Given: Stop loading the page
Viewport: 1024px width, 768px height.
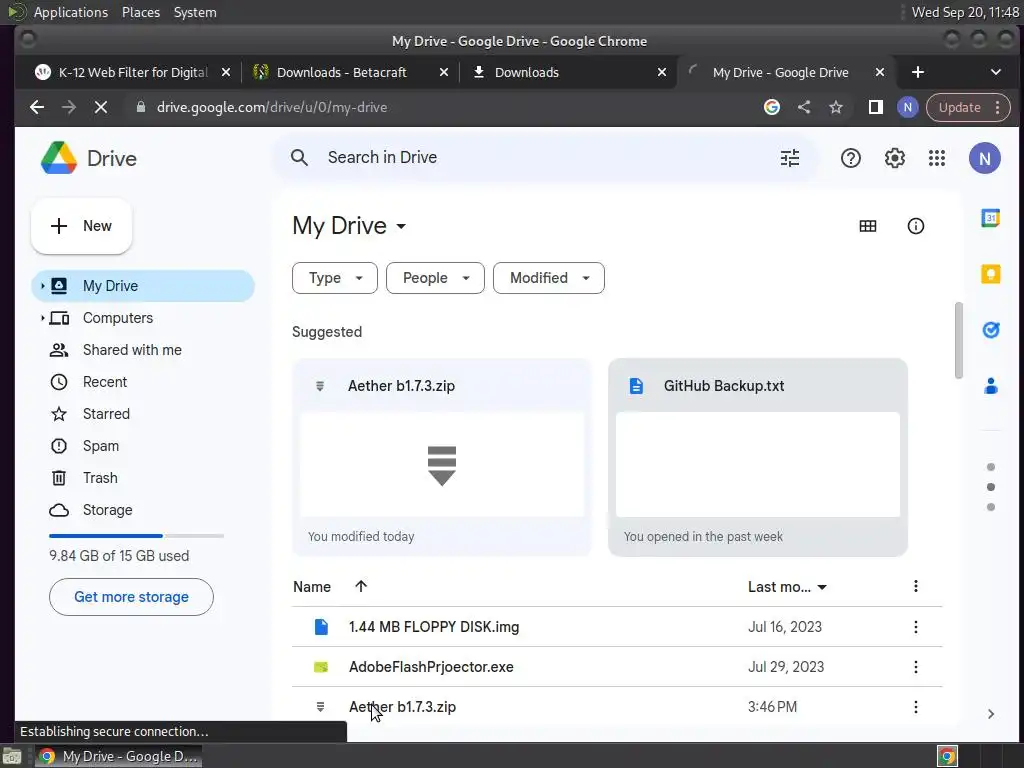Looking at the screenshot, I should 101,107.
